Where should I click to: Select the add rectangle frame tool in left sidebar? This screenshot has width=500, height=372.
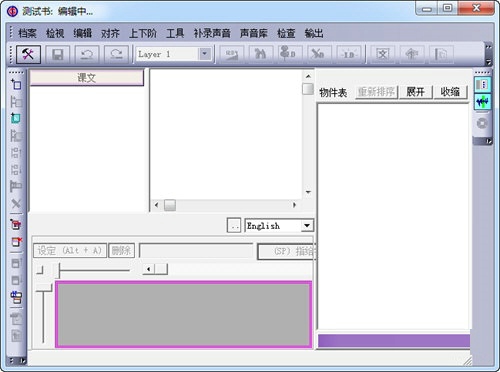16,84
